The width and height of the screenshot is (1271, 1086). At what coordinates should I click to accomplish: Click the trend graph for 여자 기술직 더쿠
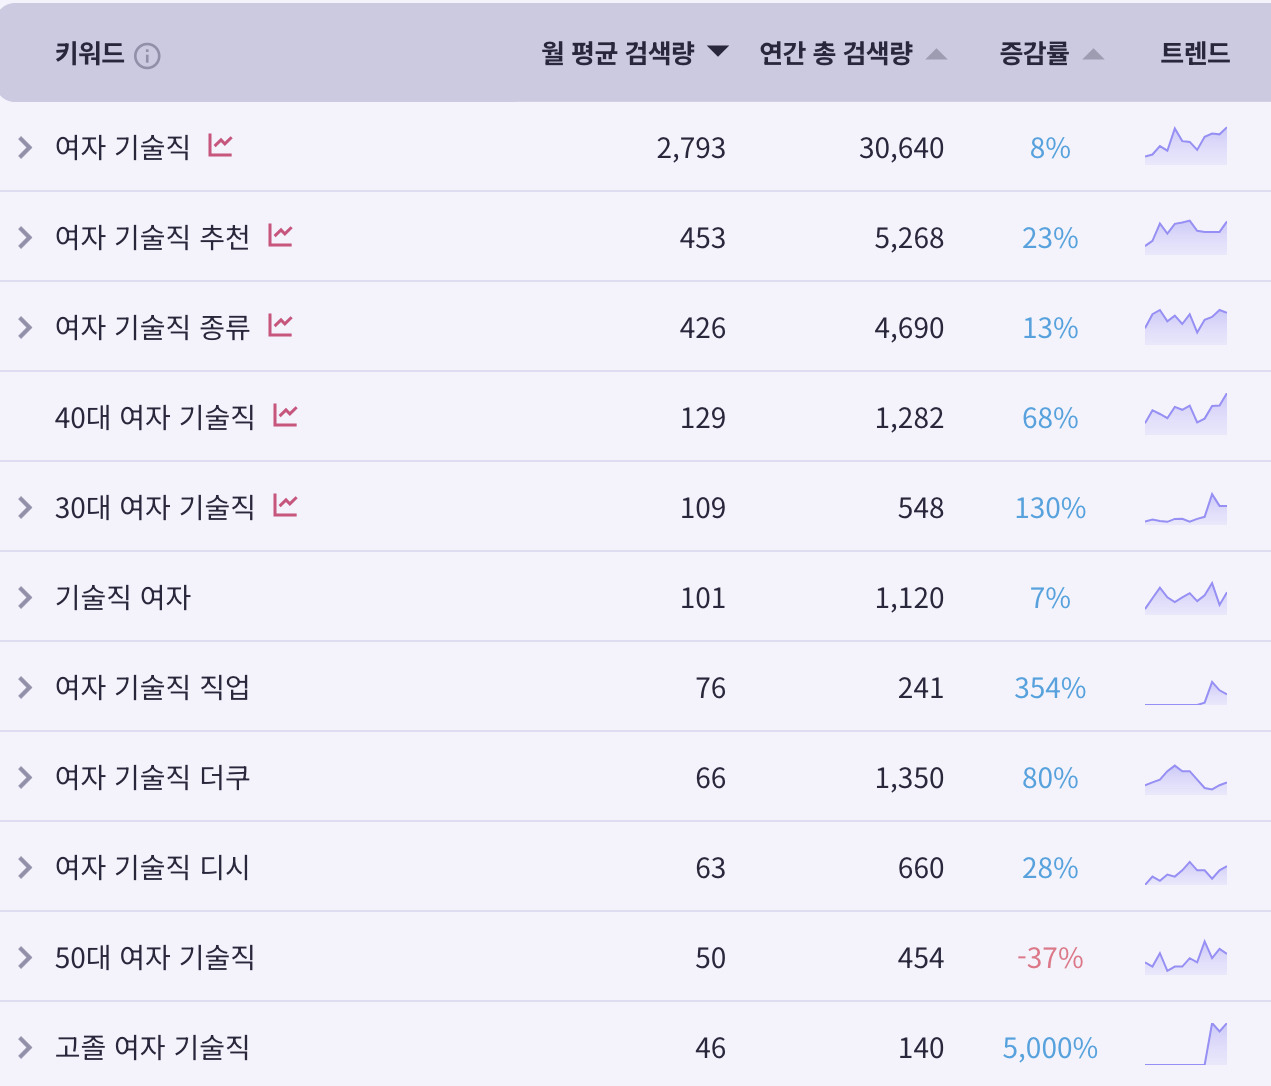[x=1185, y=776]
